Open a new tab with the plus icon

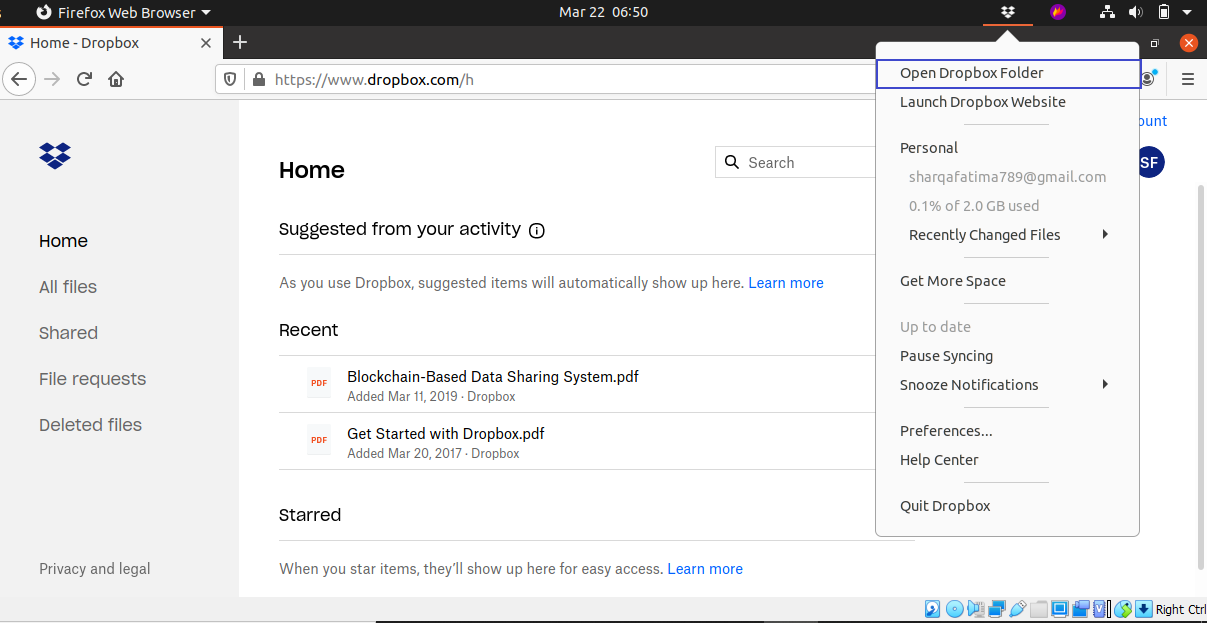(x=239, y=42)
